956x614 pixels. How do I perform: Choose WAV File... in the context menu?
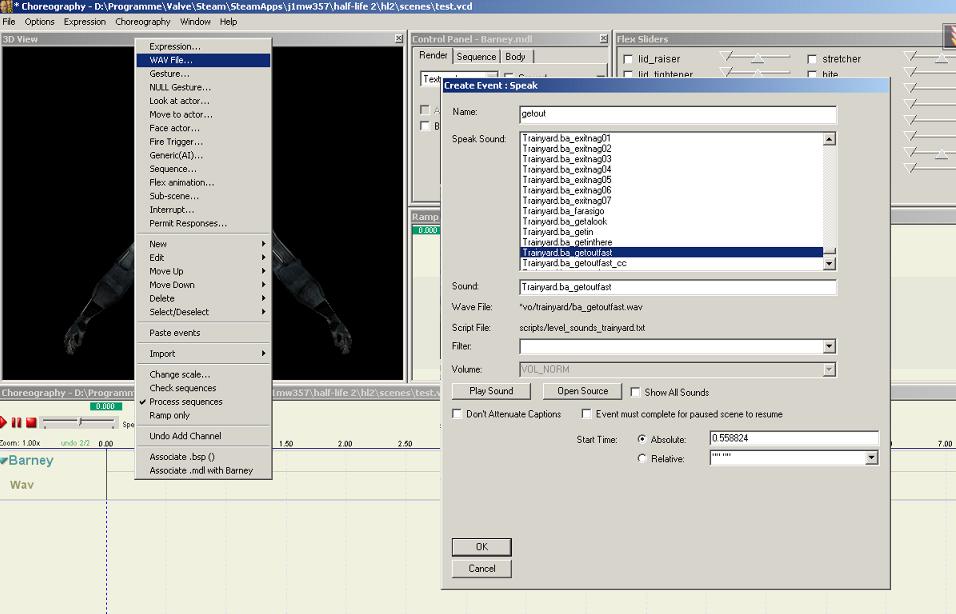(203, 60)
